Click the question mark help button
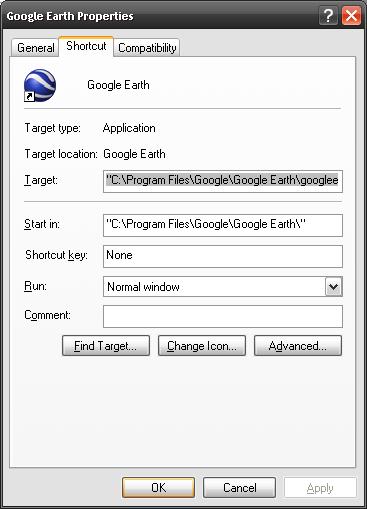The height and width of the screenshot is (509, 367). pos(328,16)
